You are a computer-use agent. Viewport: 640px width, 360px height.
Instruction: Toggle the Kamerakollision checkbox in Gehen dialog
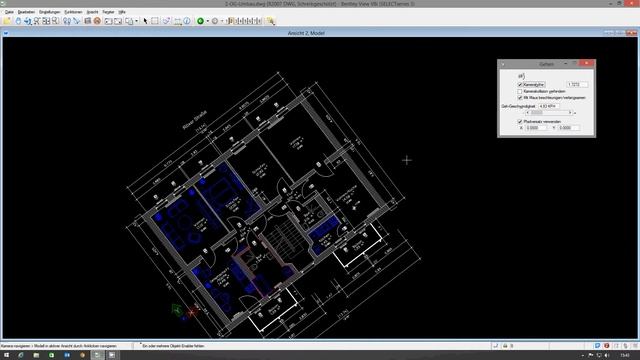coord(520,91)
